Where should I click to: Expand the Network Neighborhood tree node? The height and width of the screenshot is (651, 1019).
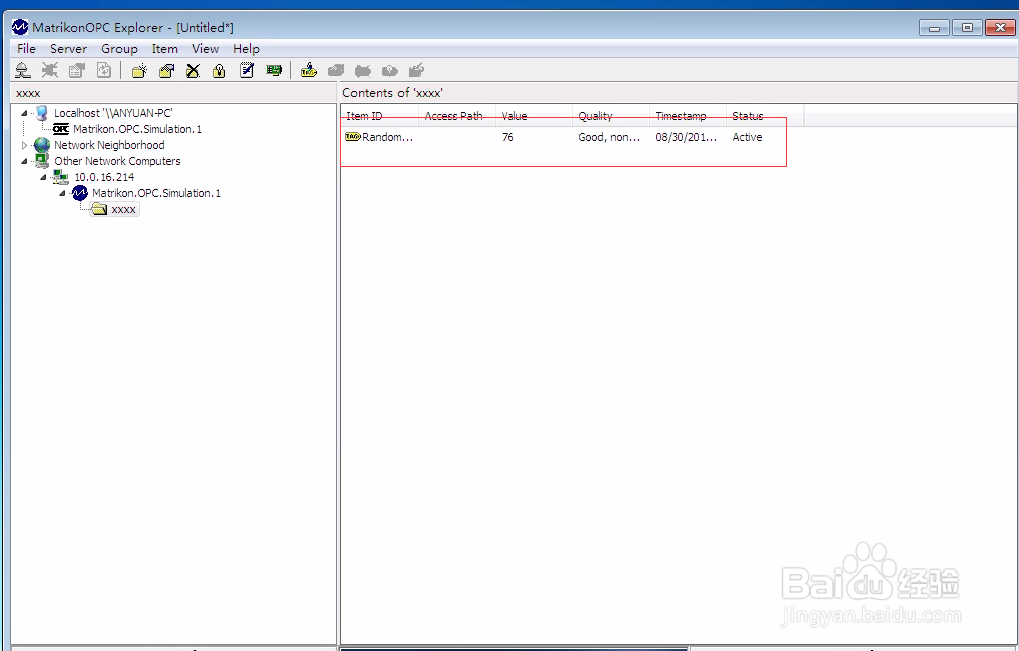point(23,144)
